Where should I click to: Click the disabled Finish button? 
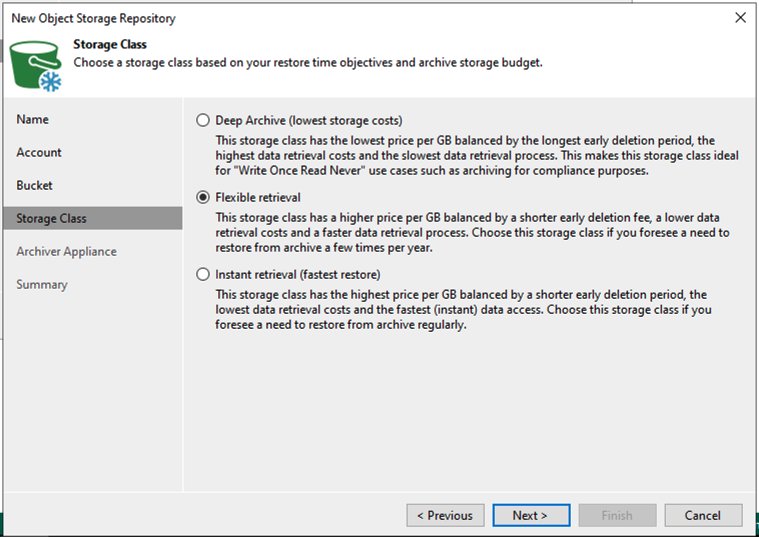[x=617, y=515]
